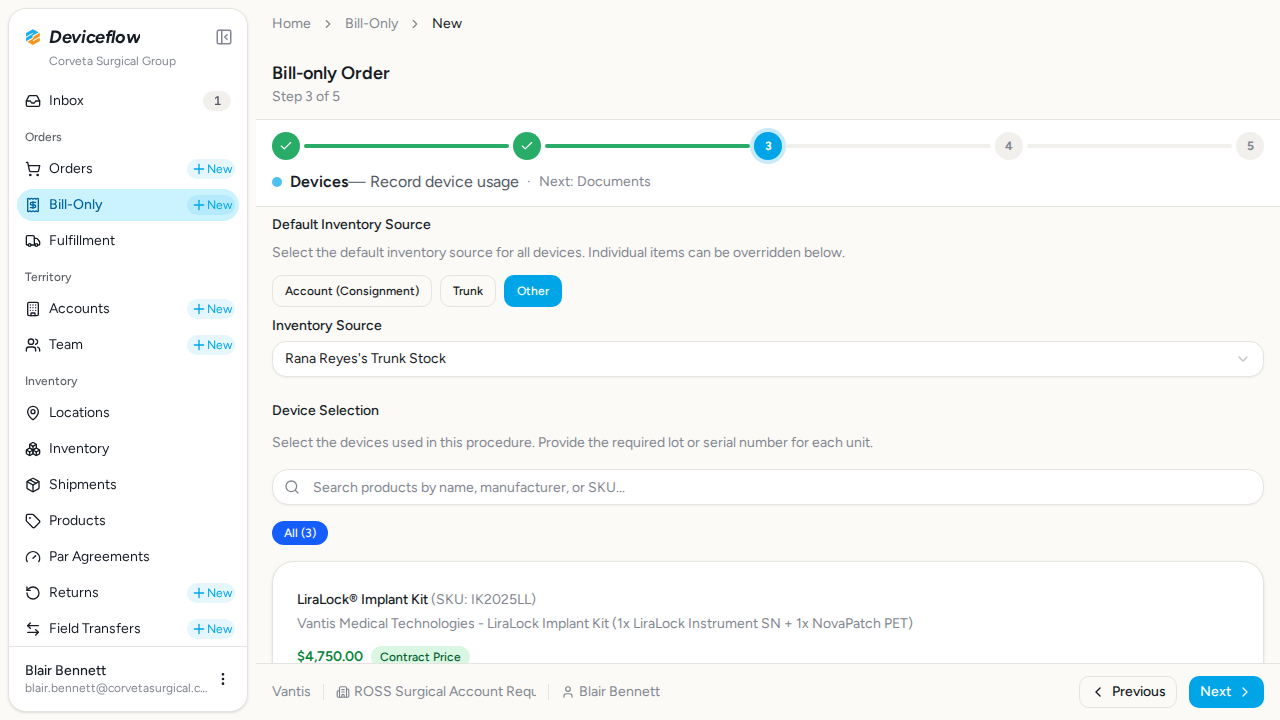This screenshot has width=1280, height=720.
Task: Click the Orders cart icon
Action: [x=33, y=169]
